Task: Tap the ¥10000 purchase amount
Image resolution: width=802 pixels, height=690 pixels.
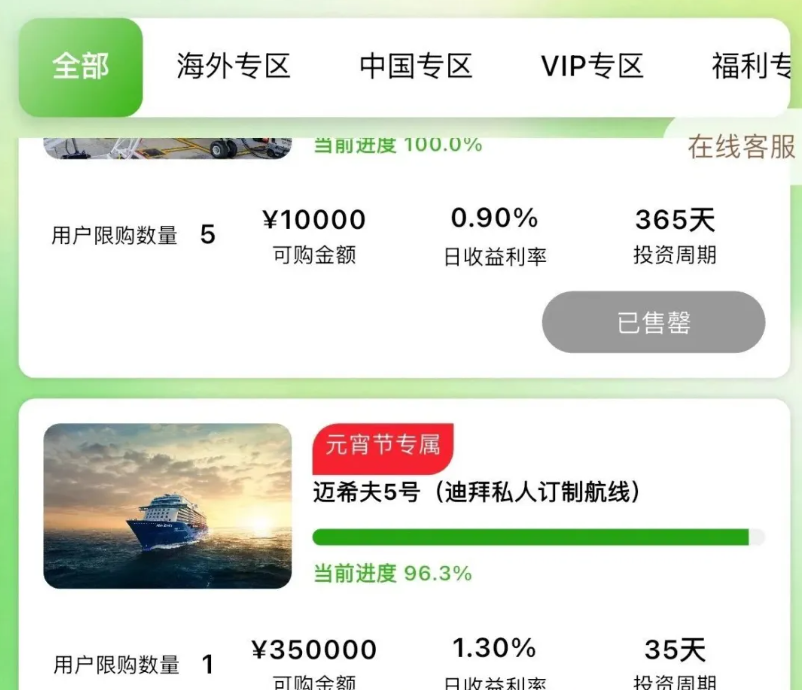Action: pyautogui.click(x=314, y=219)
